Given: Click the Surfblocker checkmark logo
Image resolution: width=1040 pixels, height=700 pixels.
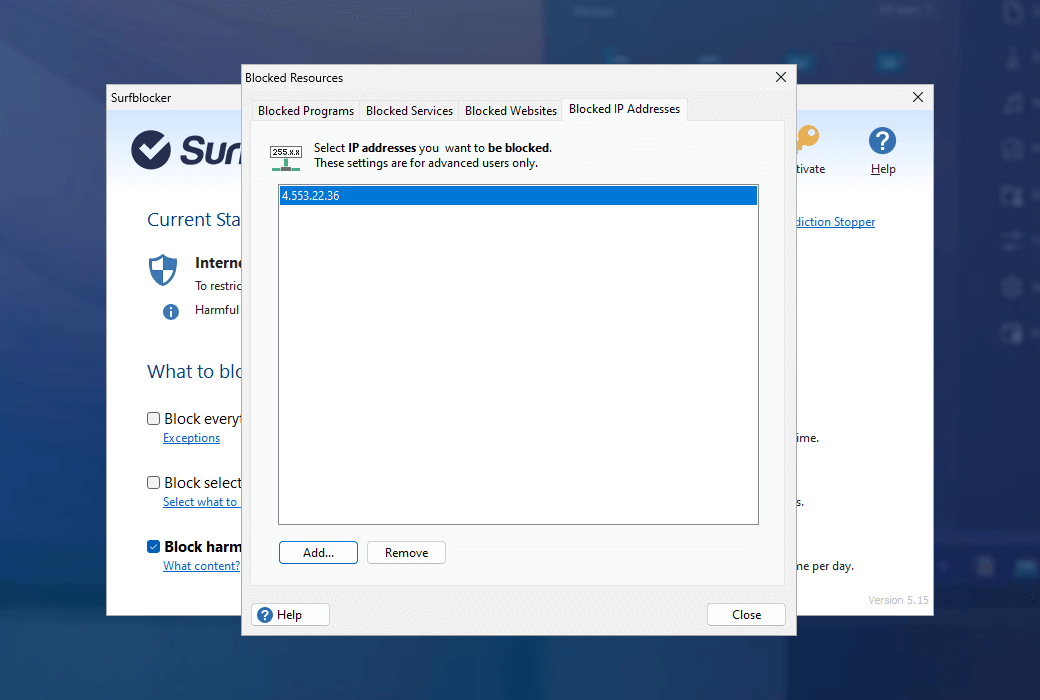Looking at the screenshot, I should pos(151,149).
